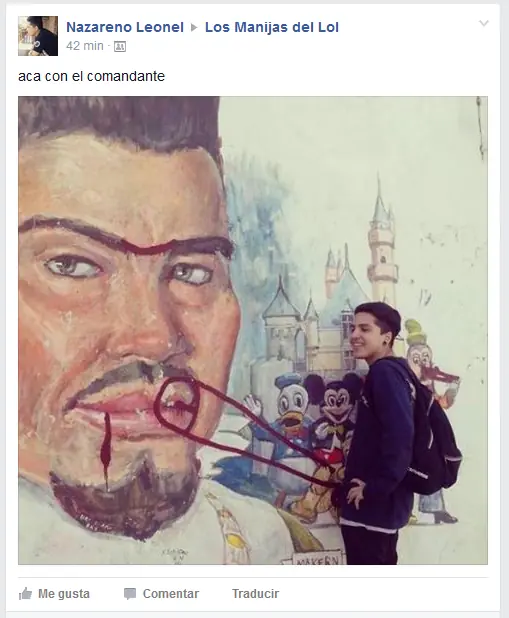Select the caption text aca con el comandante
Viewport: 509px width, 618px height.
91,76
